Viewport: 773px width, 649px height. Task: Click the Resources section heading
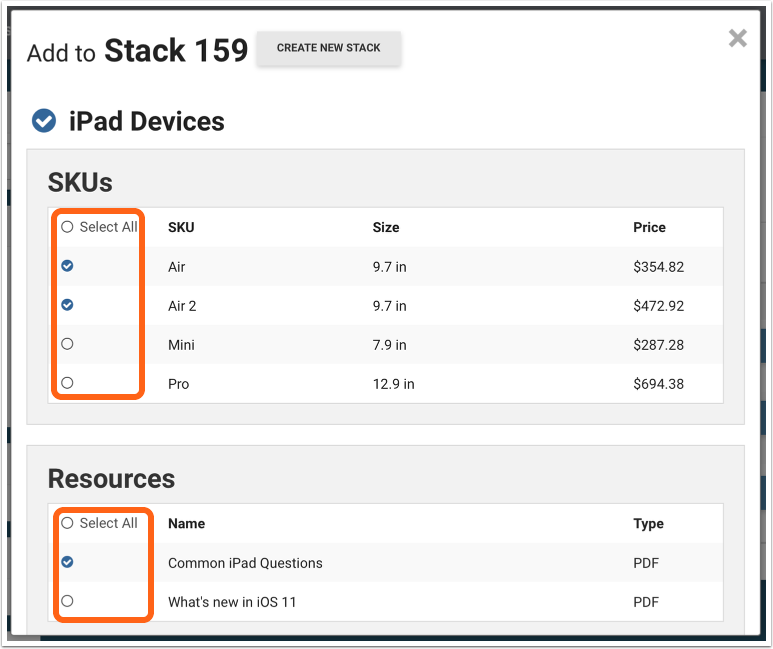point(111,478)
